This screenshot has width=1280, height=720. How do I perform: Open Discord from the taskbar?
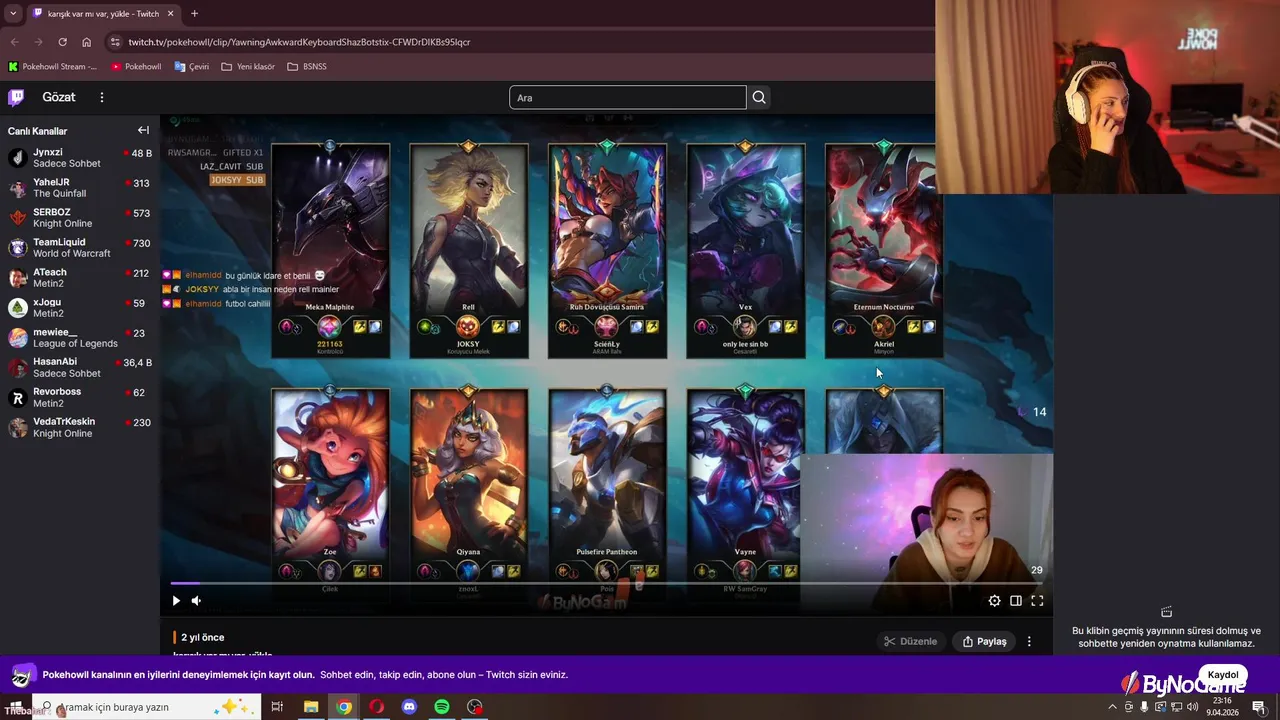coord(409,707)
